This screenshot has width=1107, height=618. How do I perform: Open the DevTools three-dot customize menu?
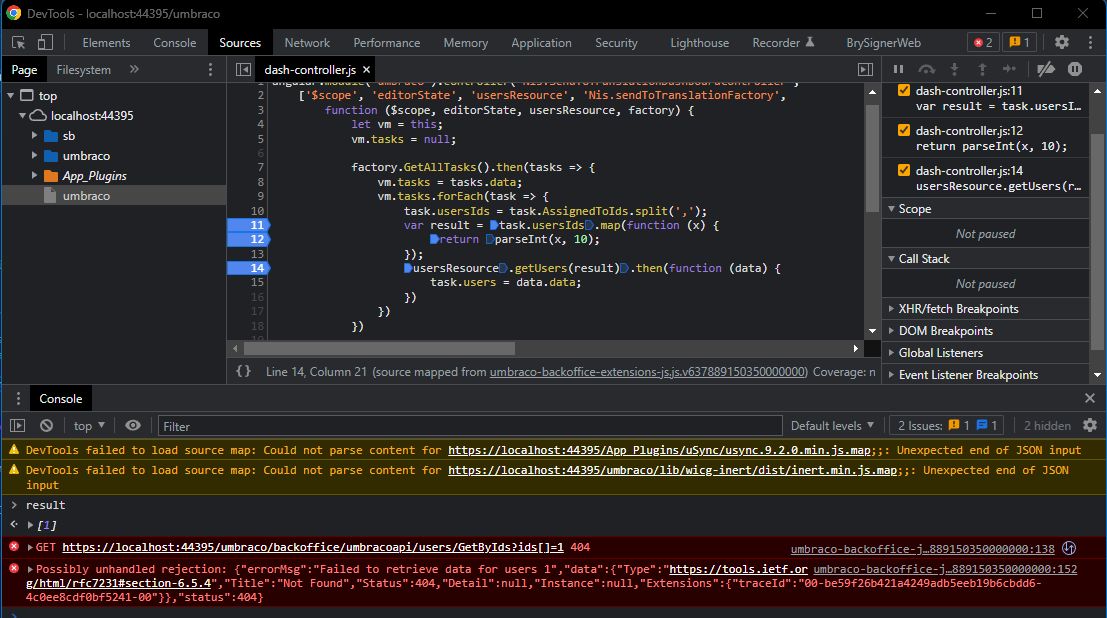tap(1090, 42)
